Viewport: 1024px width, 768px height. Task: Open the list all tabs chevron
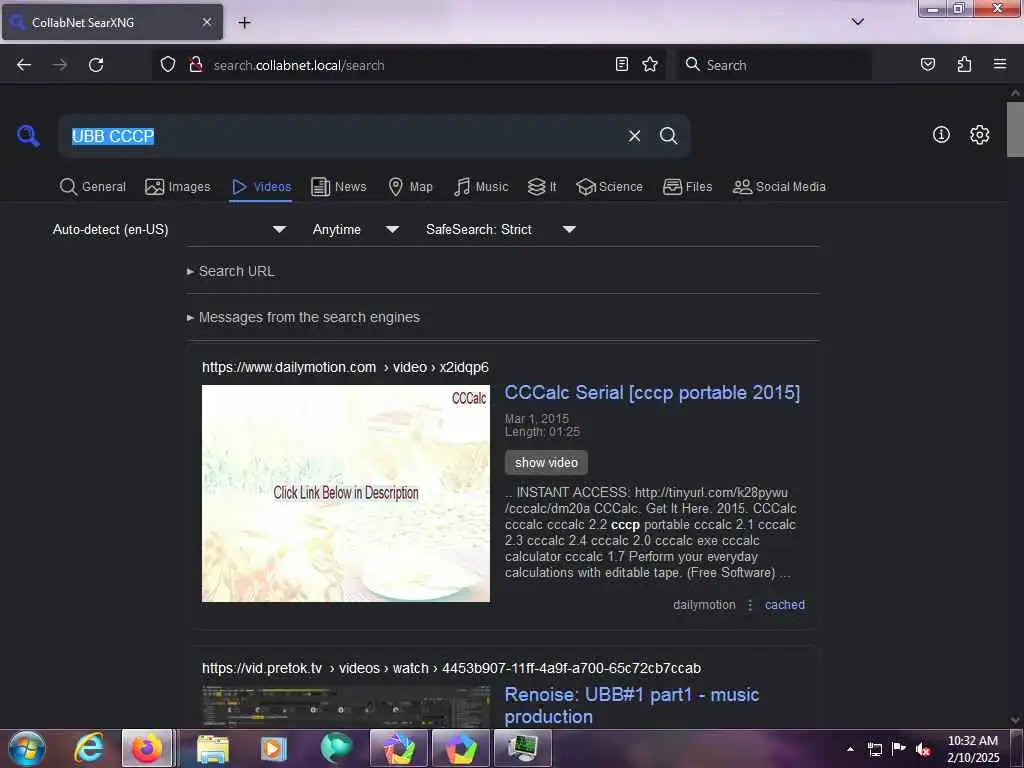click(857, 22)
